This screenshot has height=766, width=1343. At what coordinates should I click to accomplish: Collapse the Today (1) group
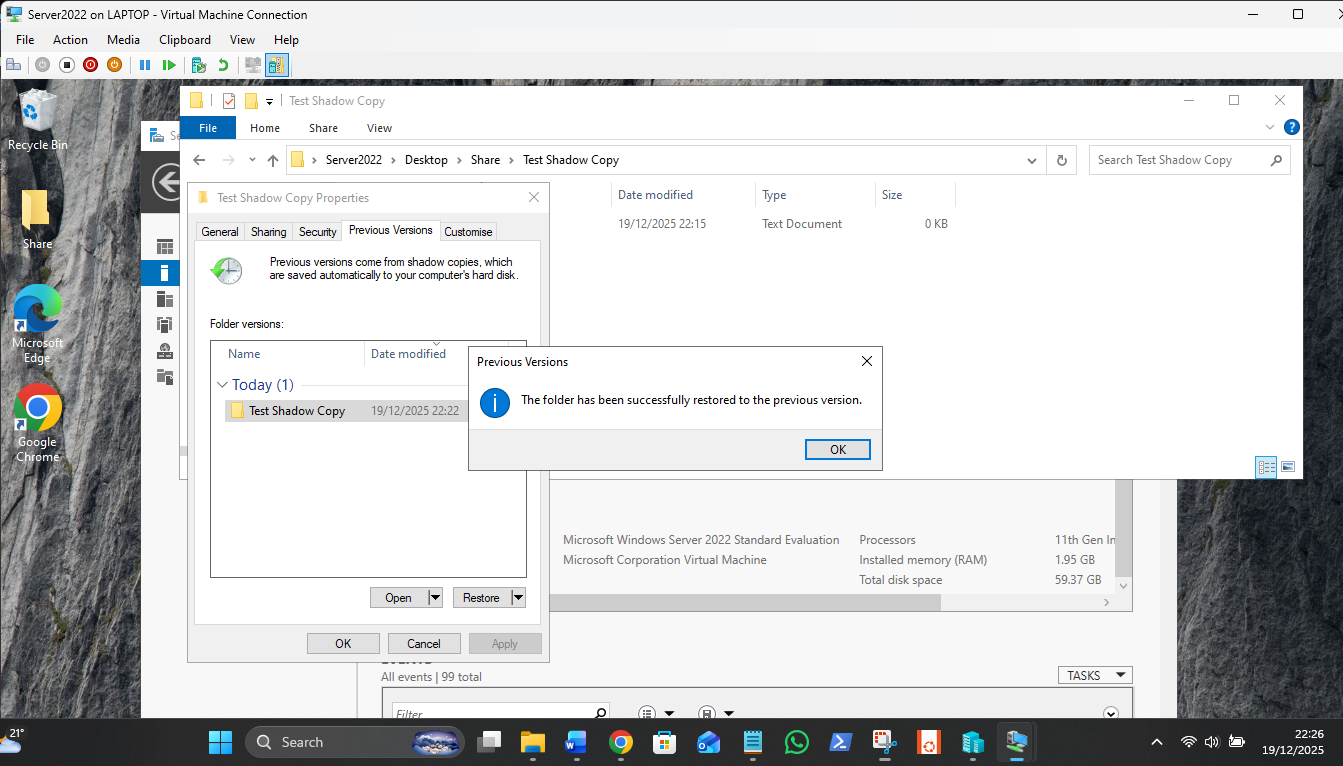[x=222, y=385]
